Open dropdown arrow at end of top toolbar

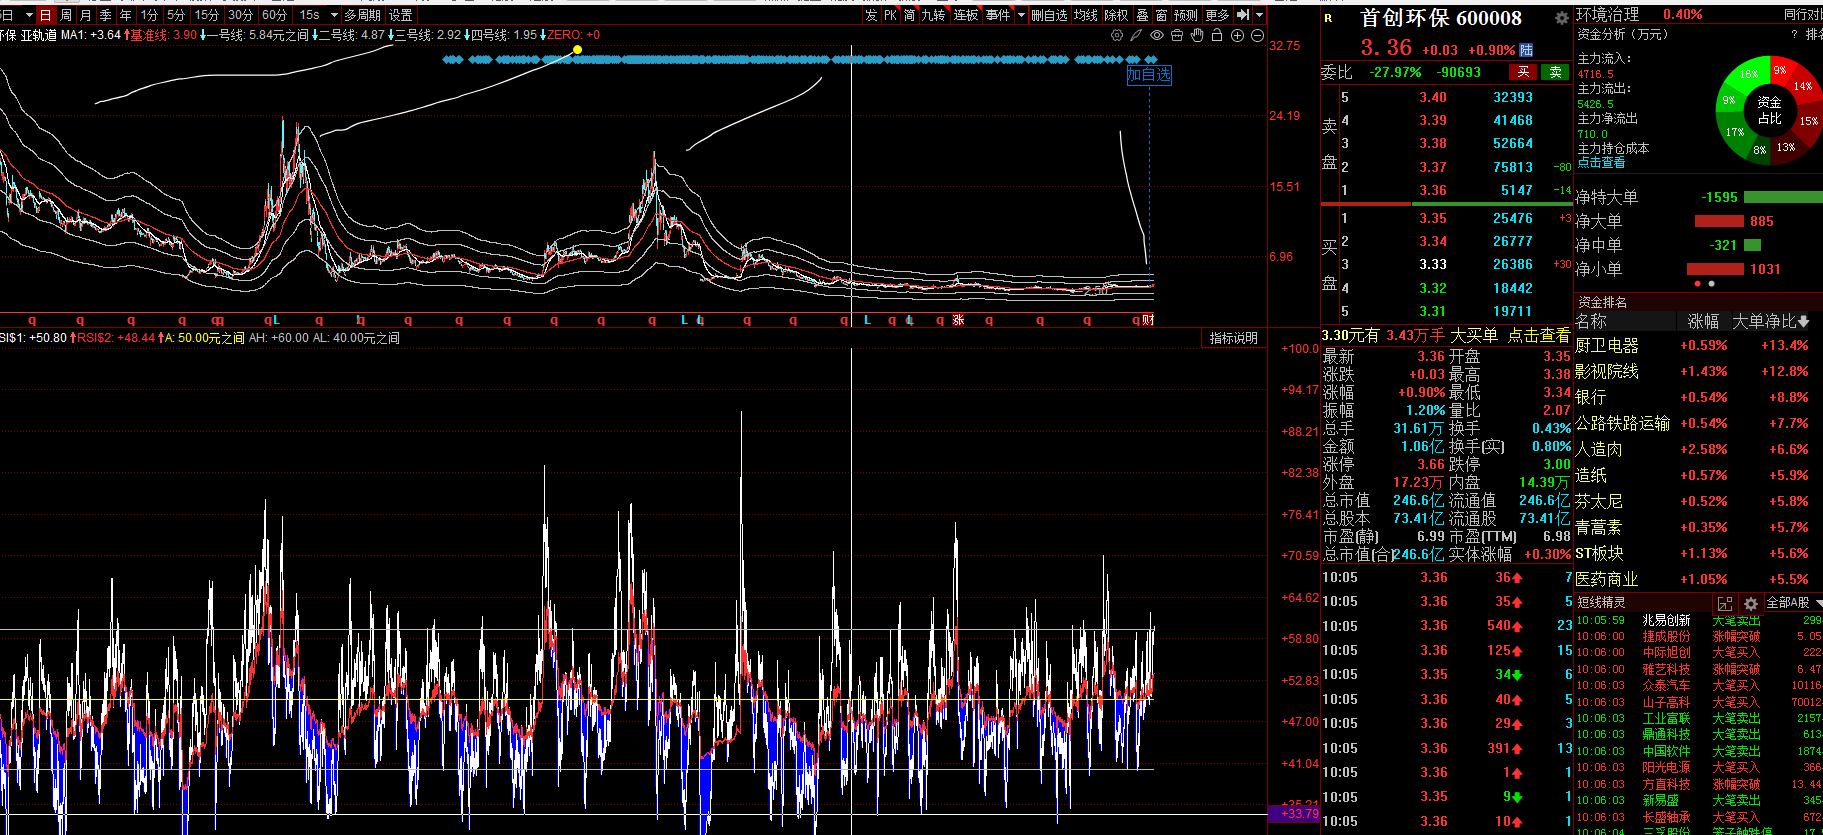(1259, 15)
